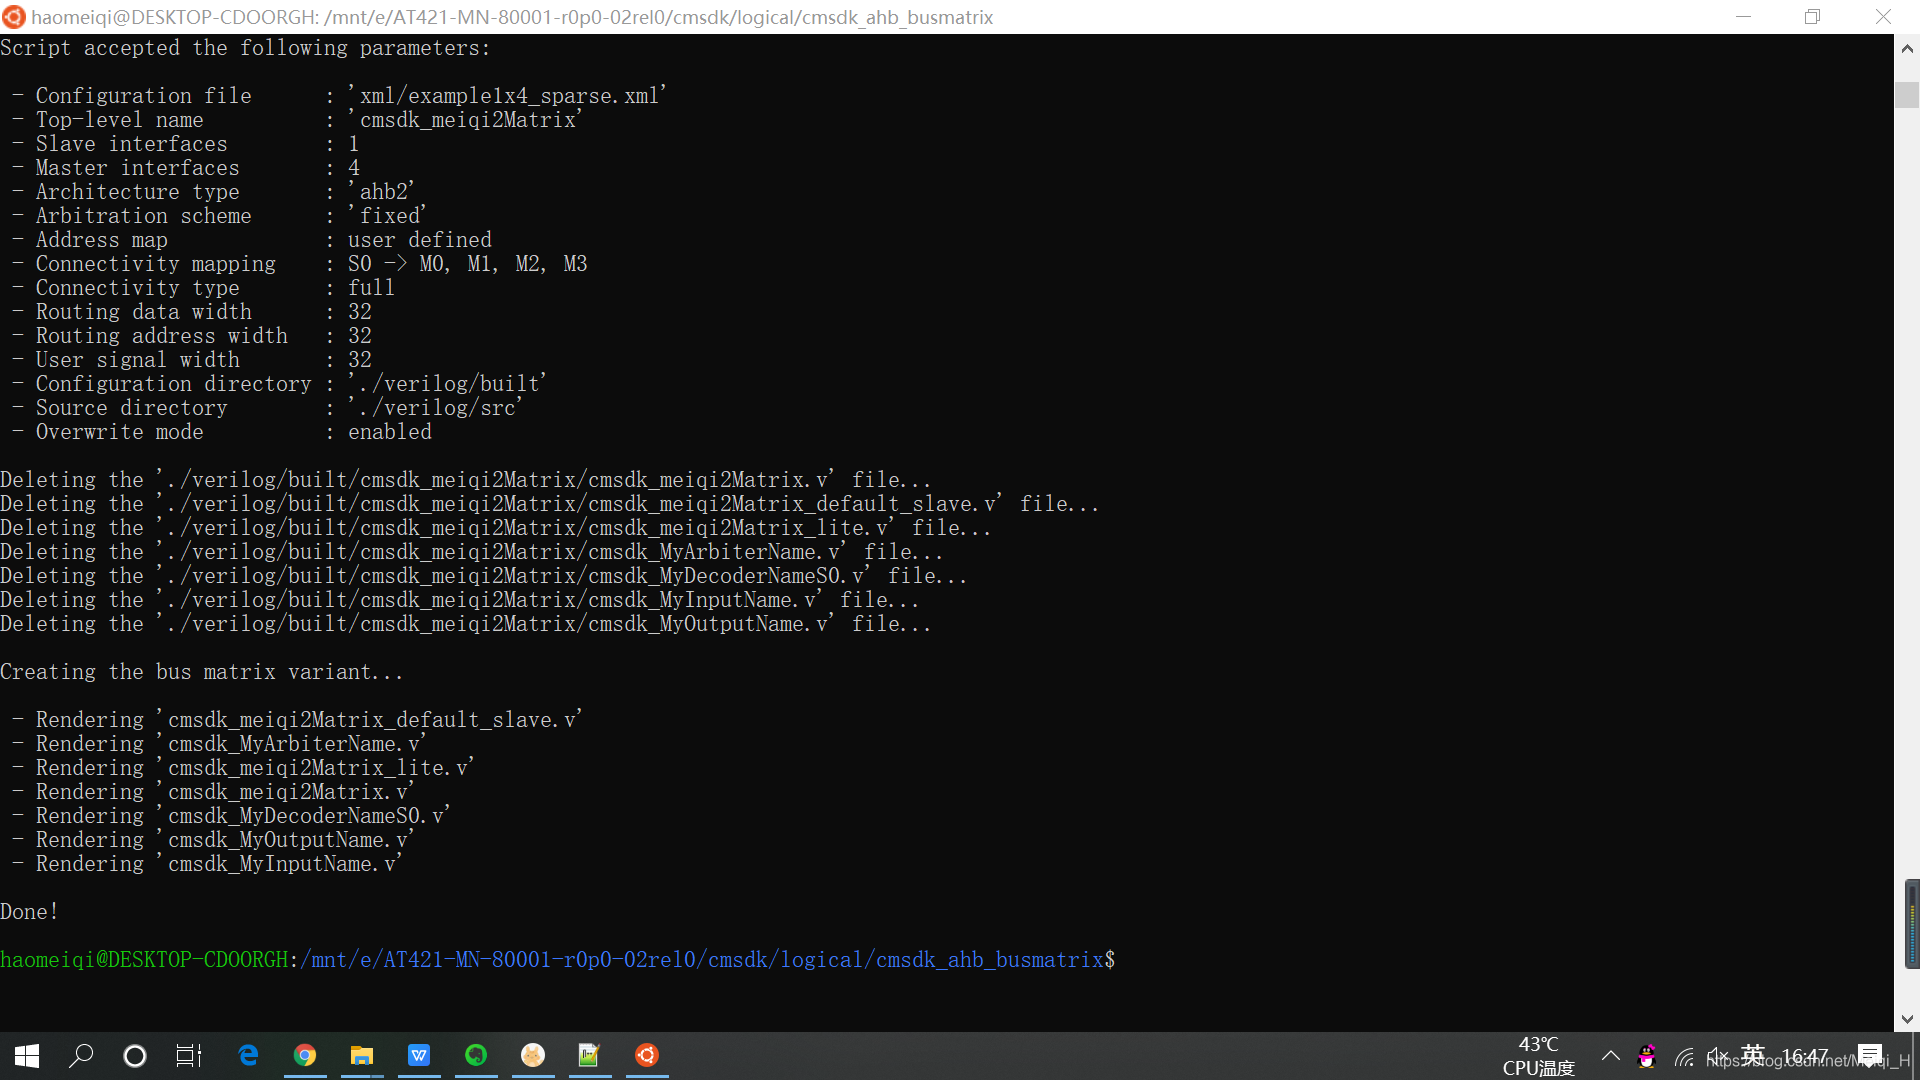Click the 'Master interfaces' label
The width and height of the screenshot is (1920, 1080).
138,168
